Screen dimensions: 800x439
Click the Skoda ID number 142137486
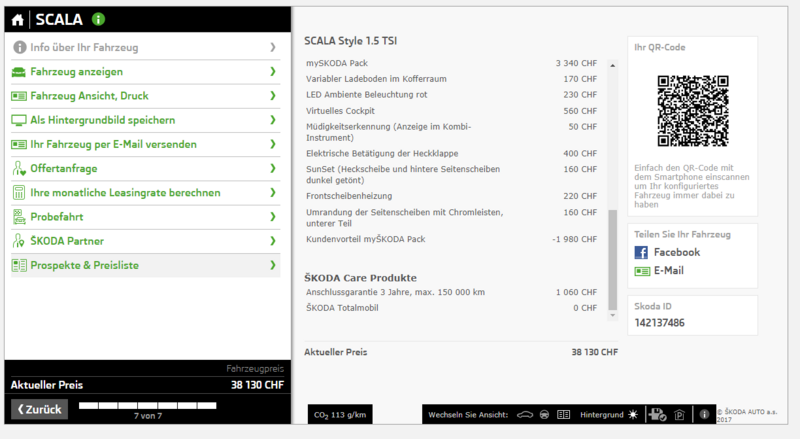coord(660,323)
